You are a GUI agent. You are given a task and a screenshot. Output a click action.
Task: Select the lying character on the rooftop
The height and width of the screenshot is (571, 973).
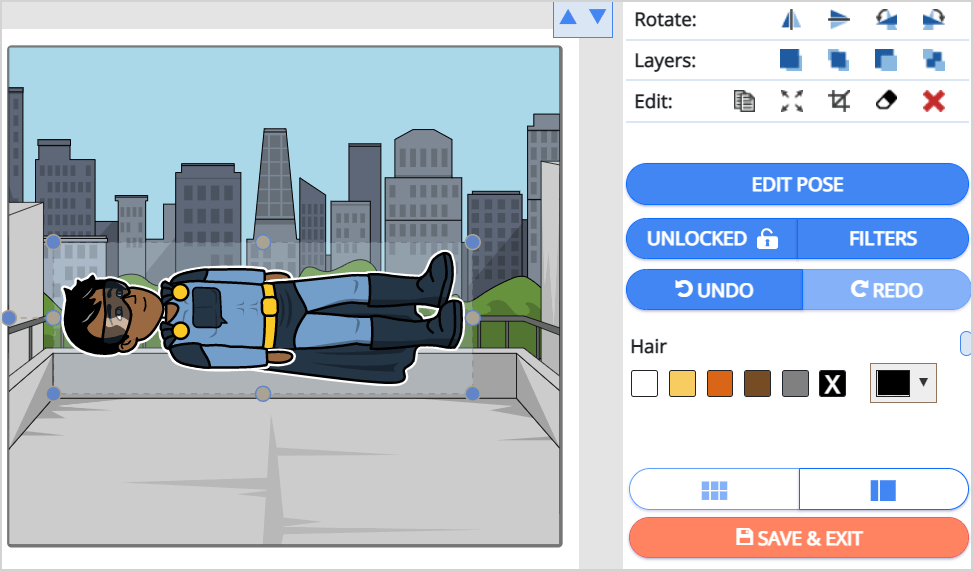click(x=263, y=318)
